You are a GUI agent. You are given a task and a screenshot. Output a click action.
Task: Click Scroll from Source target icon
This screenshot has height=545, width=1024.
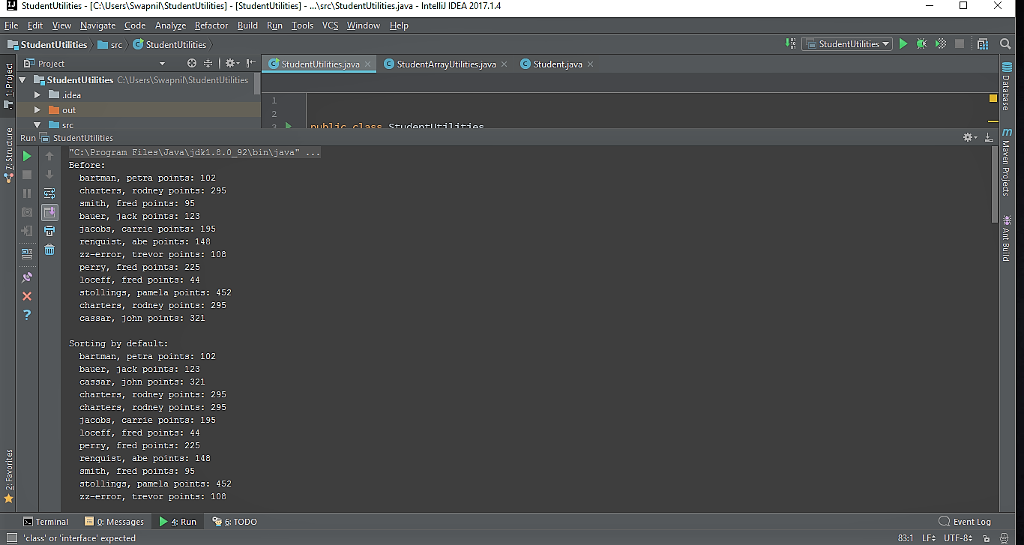coord(191,63)
